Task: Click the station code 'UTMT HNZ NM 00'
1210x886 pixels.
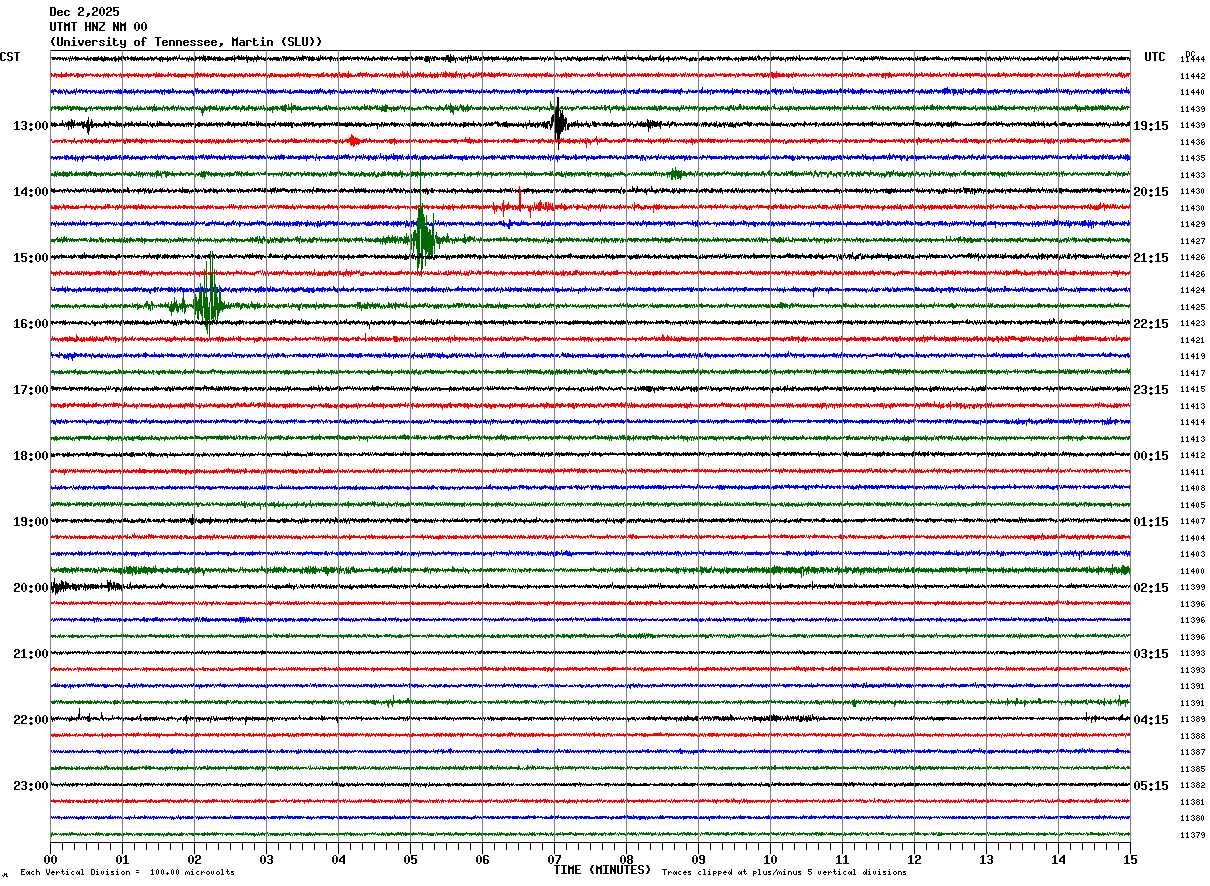Action: tap(98, 27)
